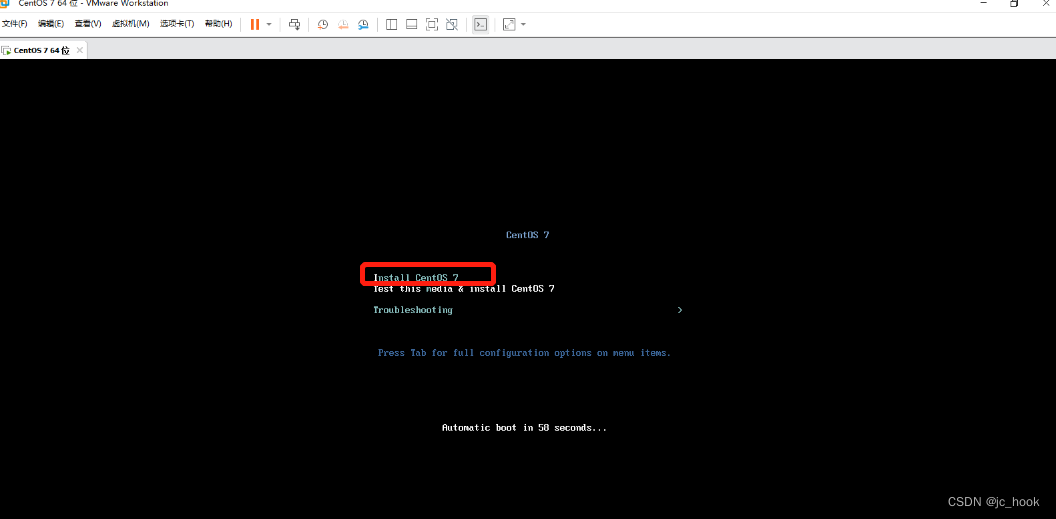Take a snapshot of the virtual machine

point(323,24)
